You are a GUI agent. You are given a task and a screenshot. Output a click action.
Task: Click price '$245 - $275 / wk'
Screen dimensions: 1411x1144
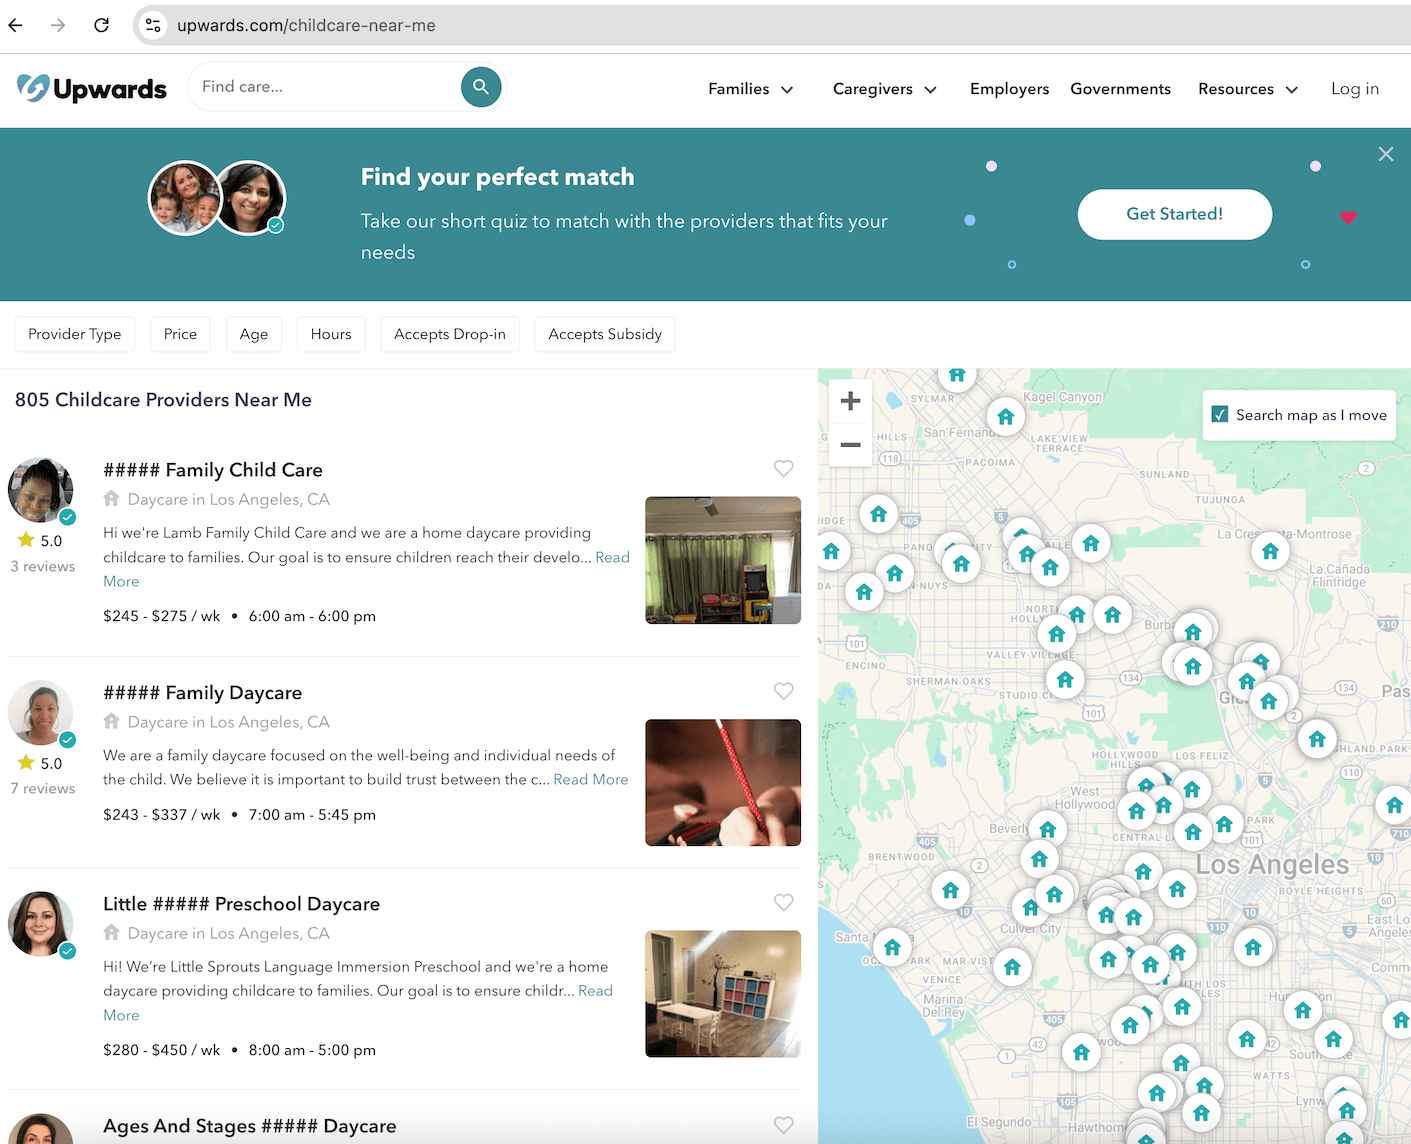161,616
